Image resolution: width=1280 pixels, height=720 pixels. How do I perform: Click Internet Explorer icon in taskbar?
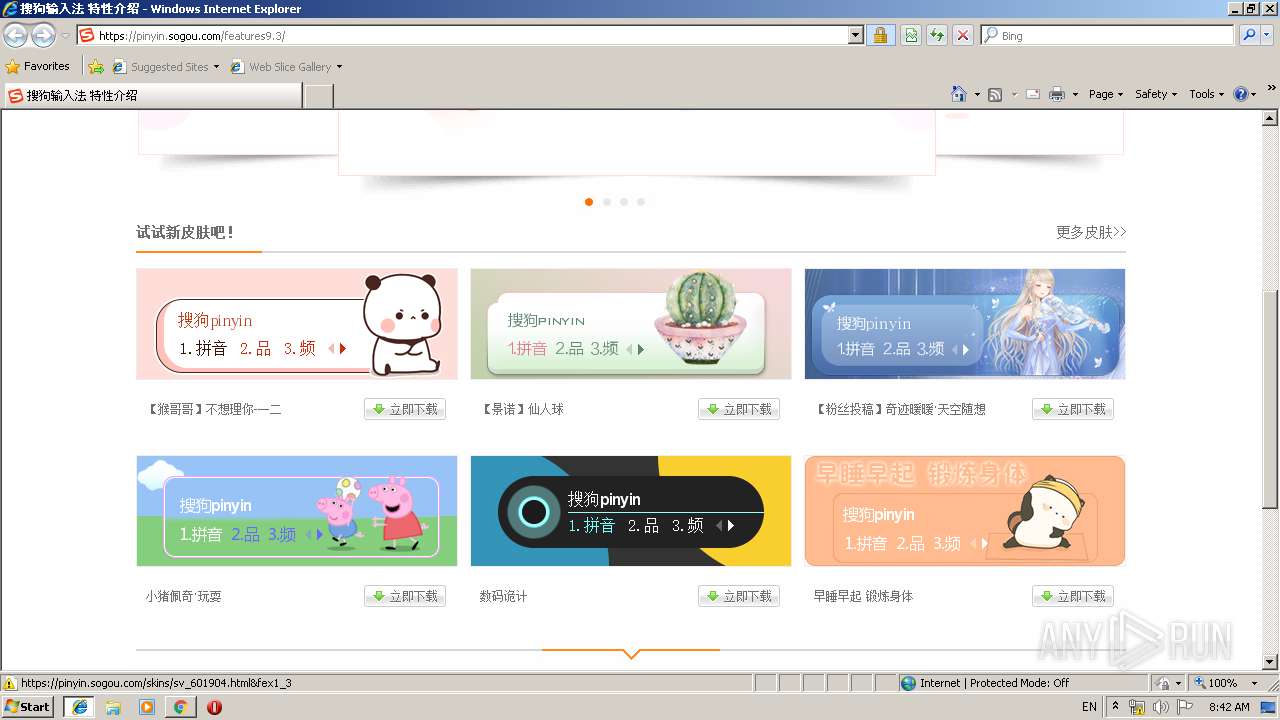coord(80,707)
